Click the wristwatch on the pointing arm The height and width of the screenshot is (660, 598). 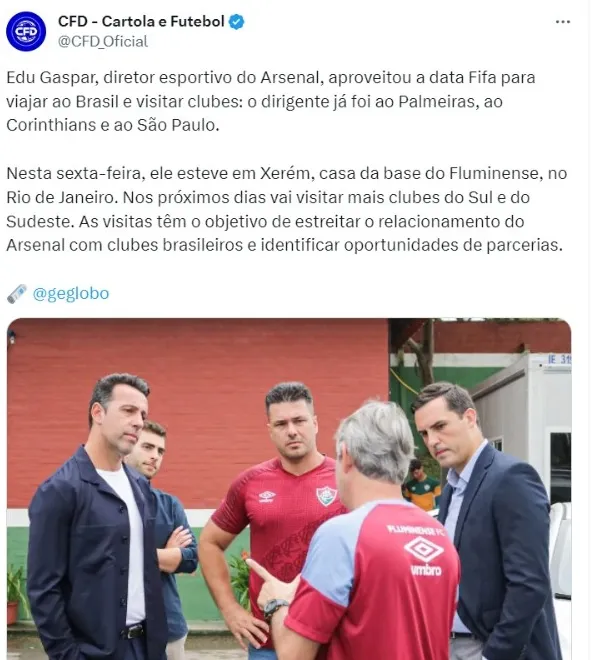point(275,609)
